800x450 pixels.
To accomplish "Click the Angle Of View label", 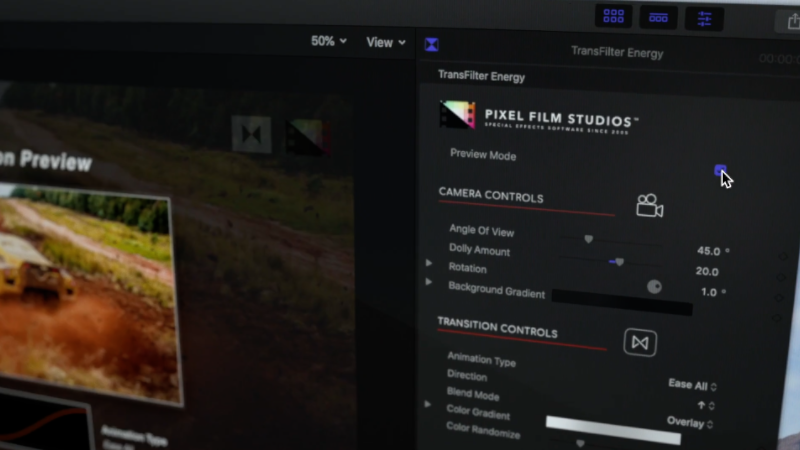I will 482,231.
